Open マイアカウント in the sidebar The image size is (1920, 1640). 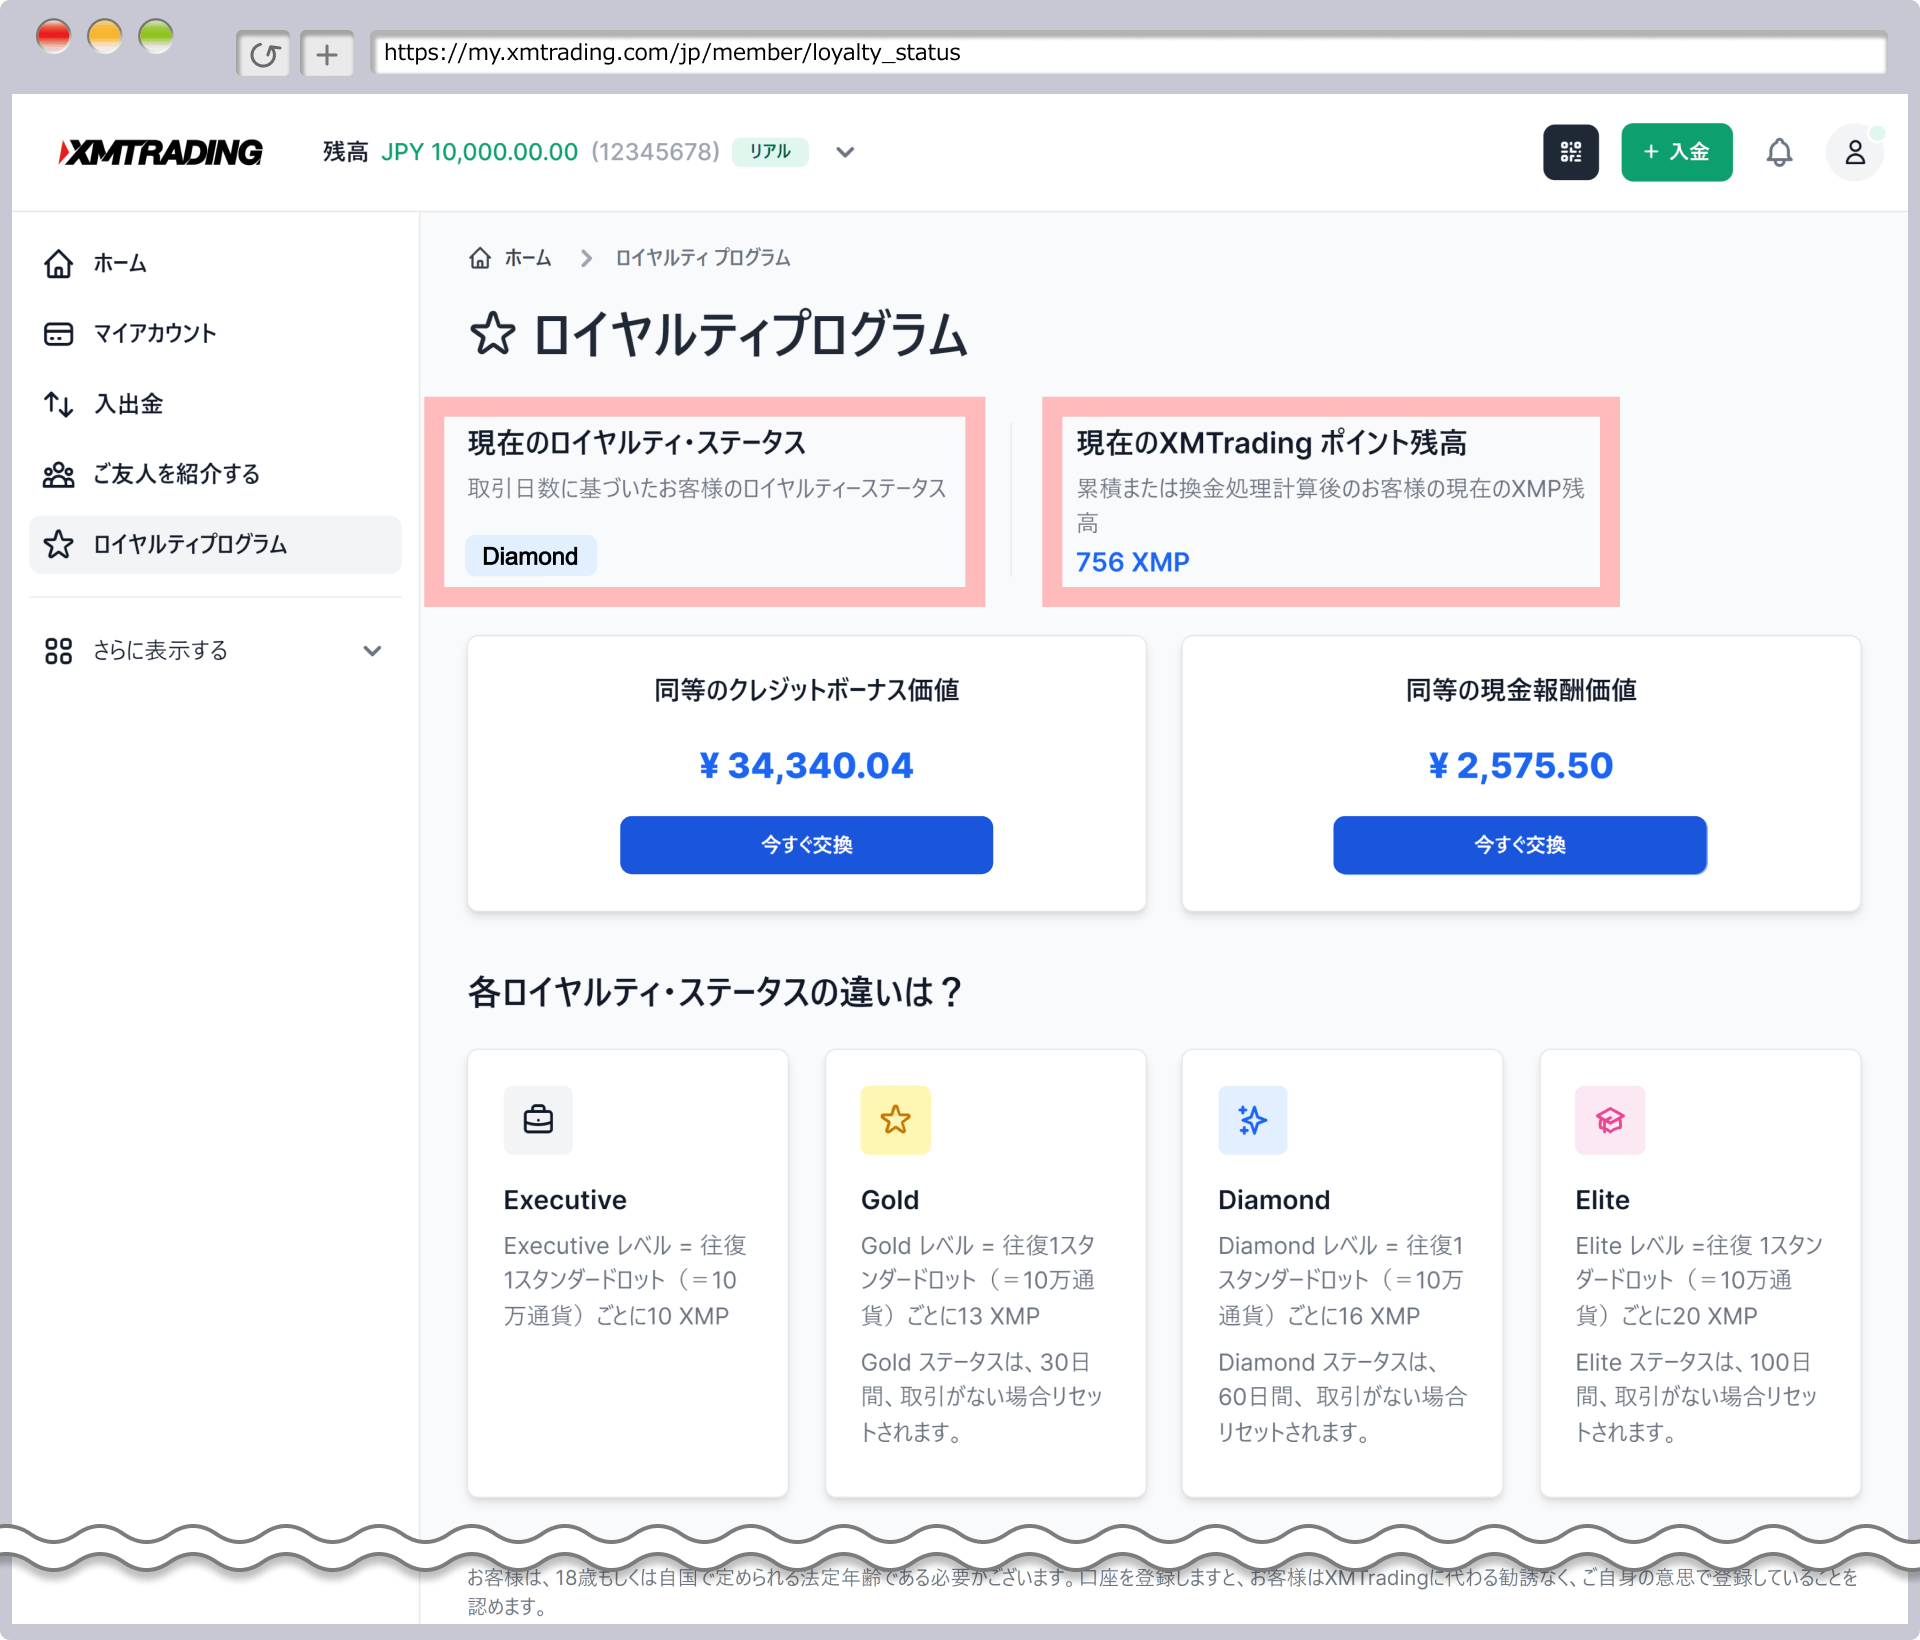click(216, 333)
